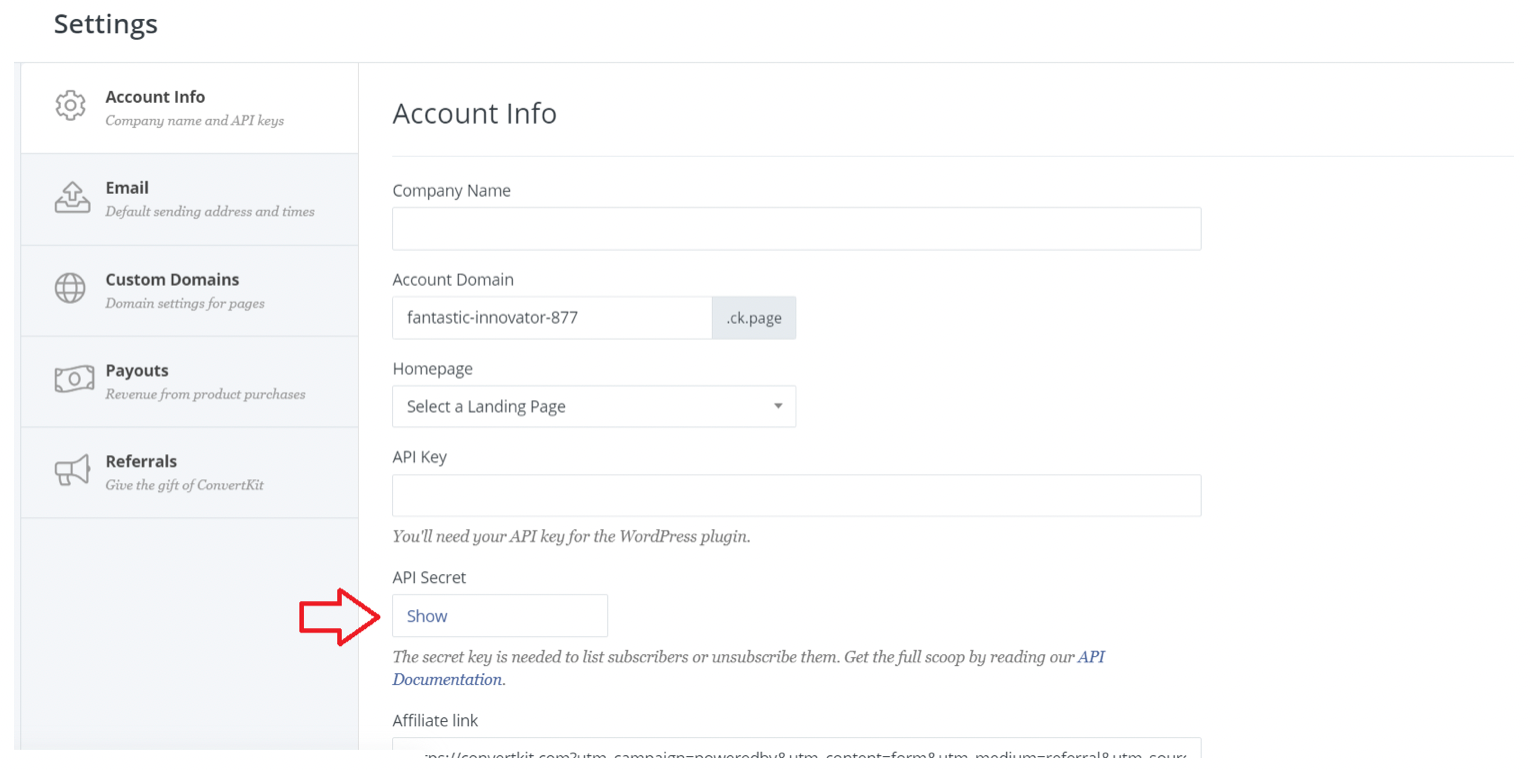Switch to Custom Domains settings
Viewport: 1530px width, 770px height.
(189, 290)
